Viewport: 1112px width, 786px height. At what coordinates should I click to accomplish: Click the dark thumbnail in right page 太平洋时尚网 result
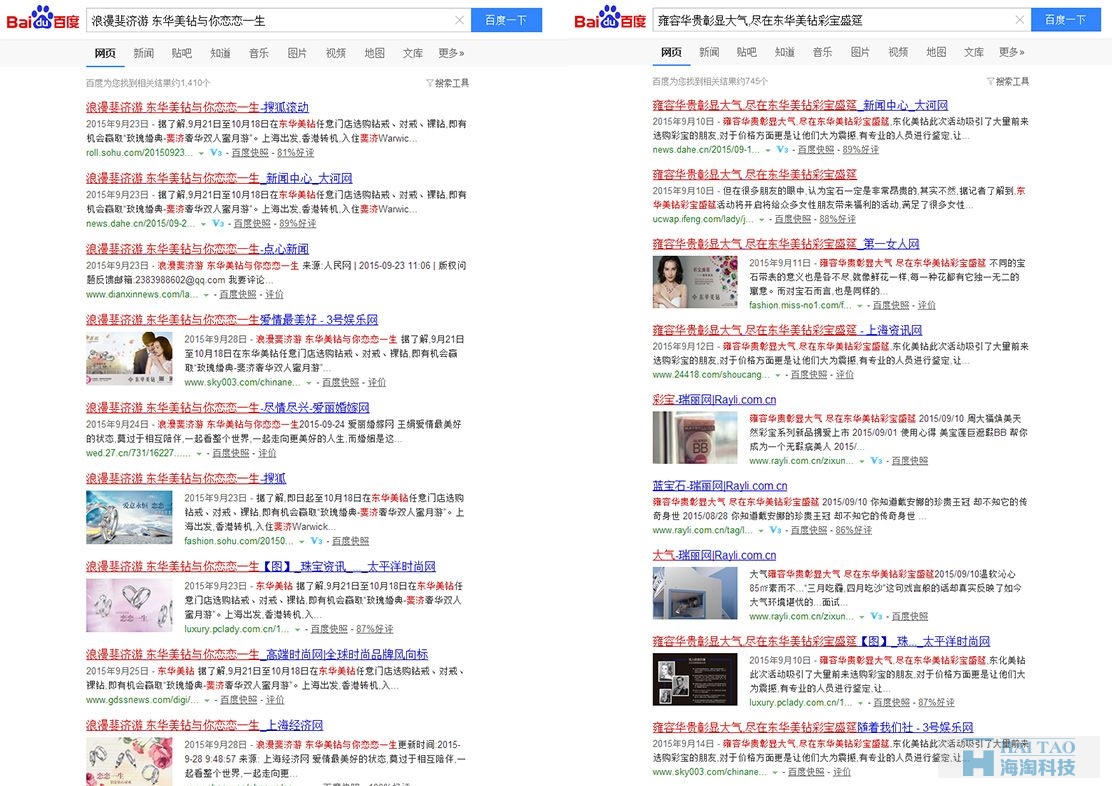click(695, 680)
